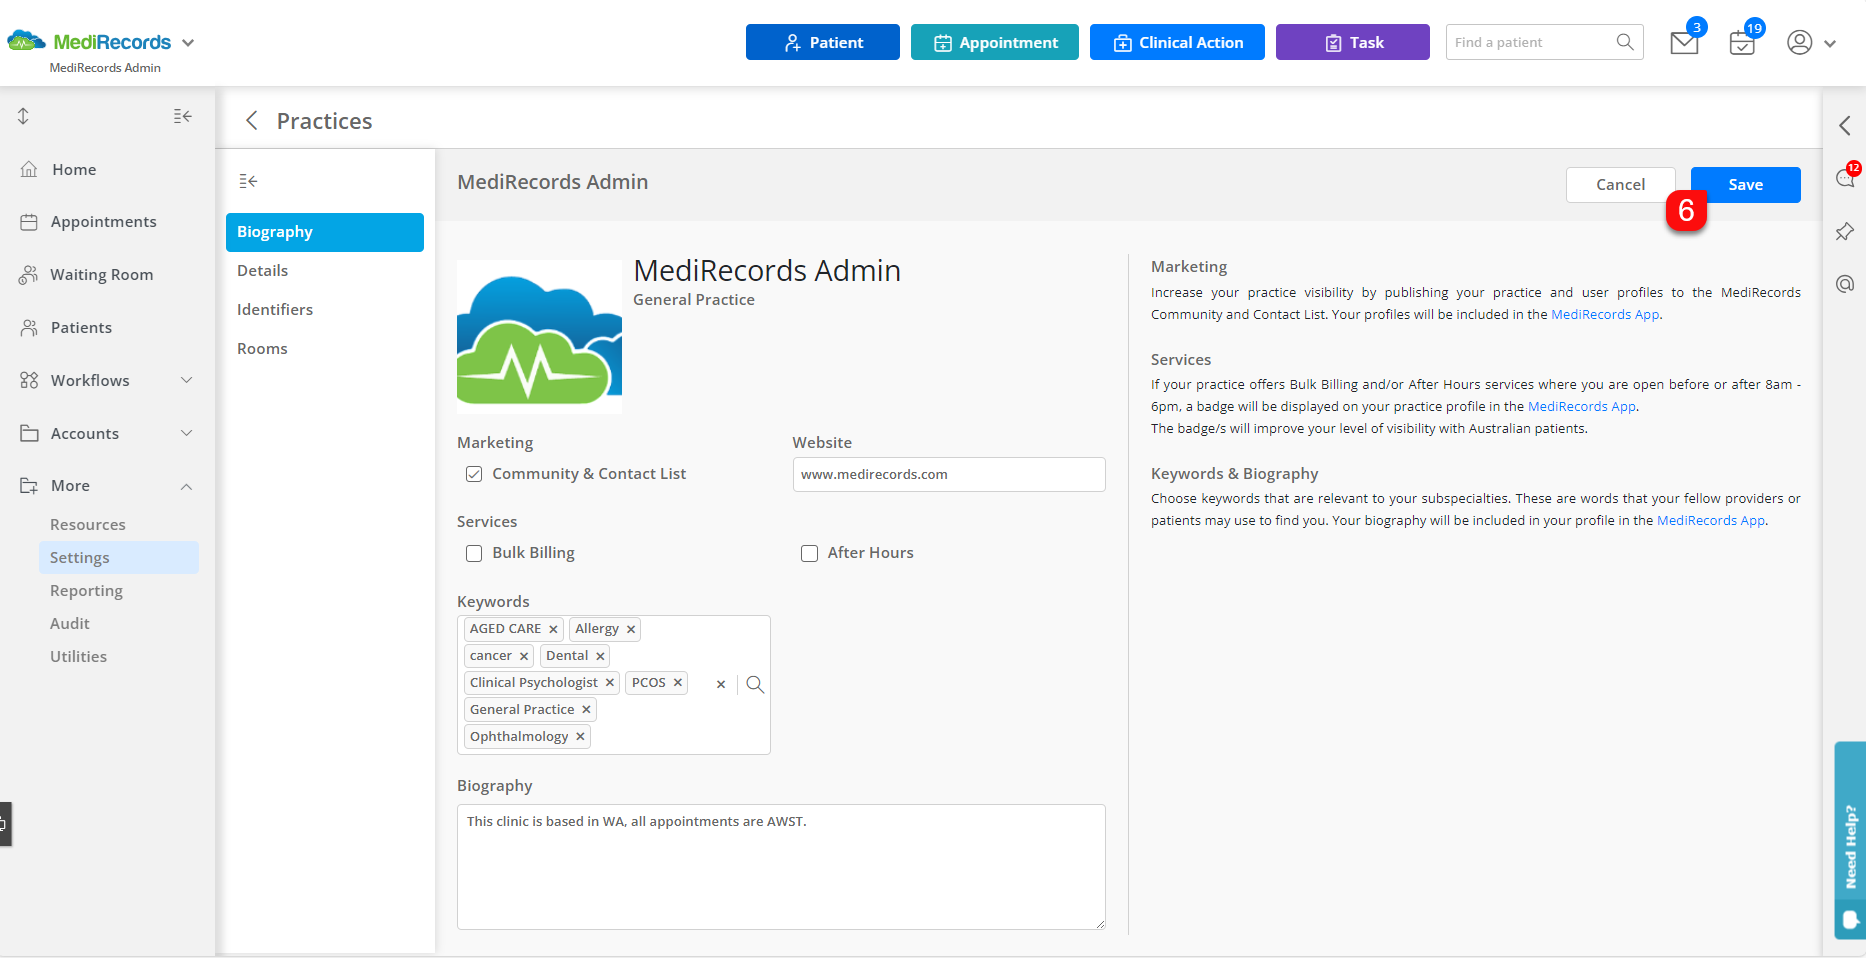Open the user account profile icon
Viewport: 1866px width, 958px height.
coord(1799,43)
